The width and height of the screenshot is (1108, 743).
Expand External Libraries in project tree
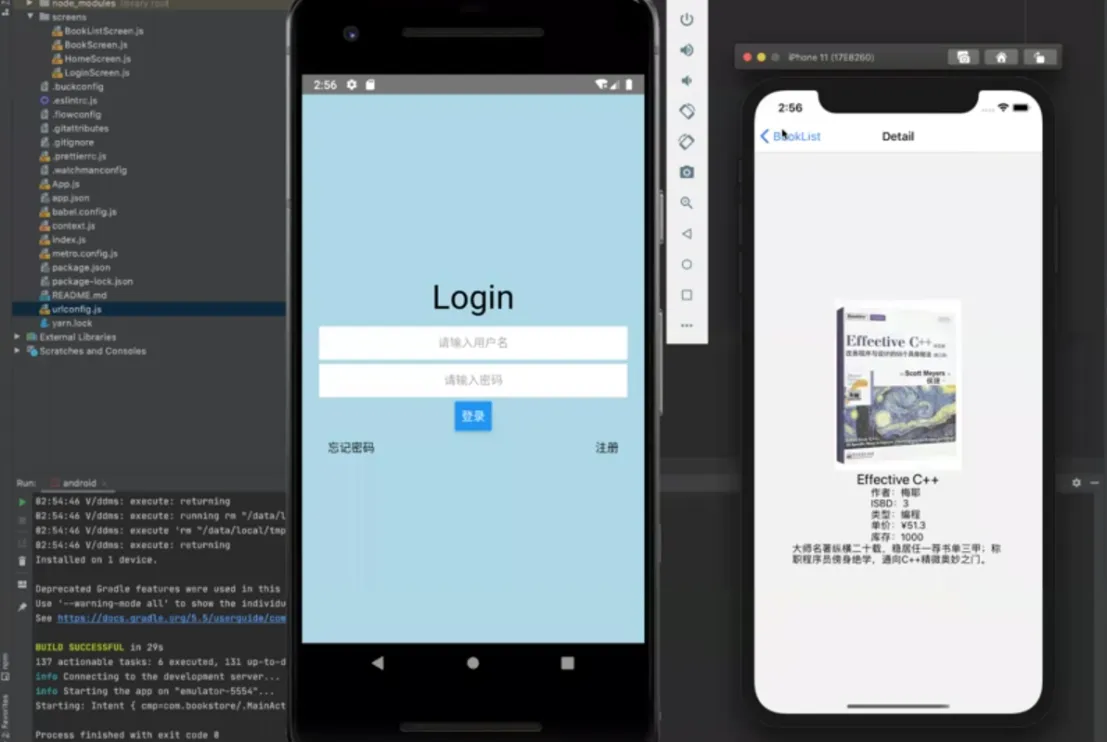point(17,337)
